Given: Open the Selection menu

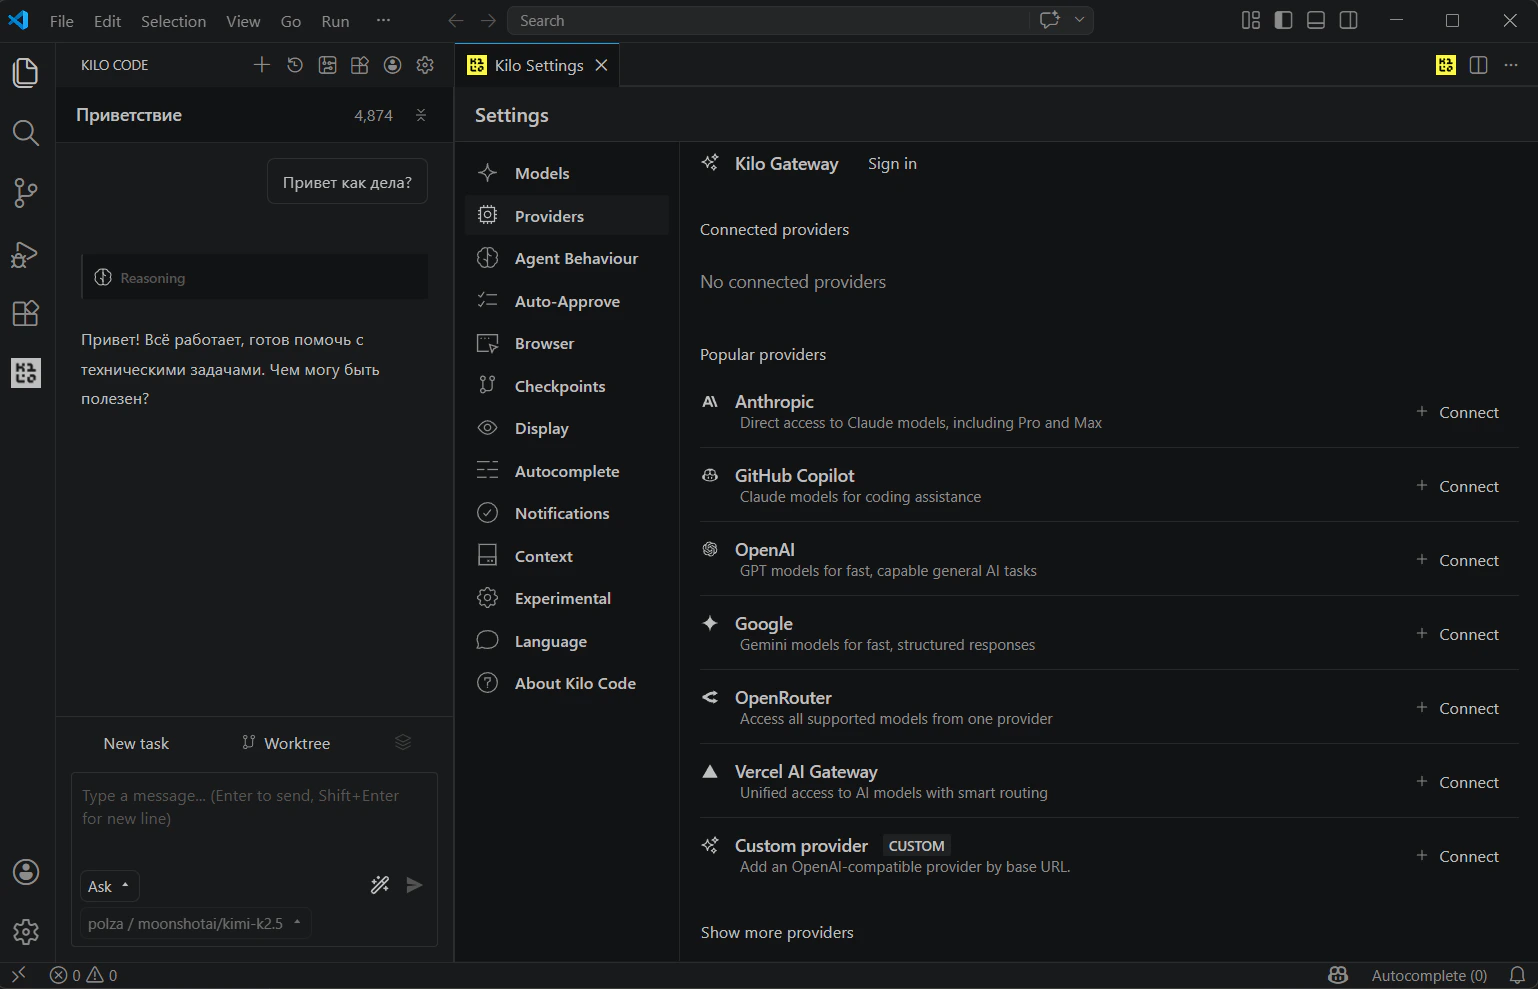Looking at the screenshot, I should pyautogui.click(x=173, y=21).
